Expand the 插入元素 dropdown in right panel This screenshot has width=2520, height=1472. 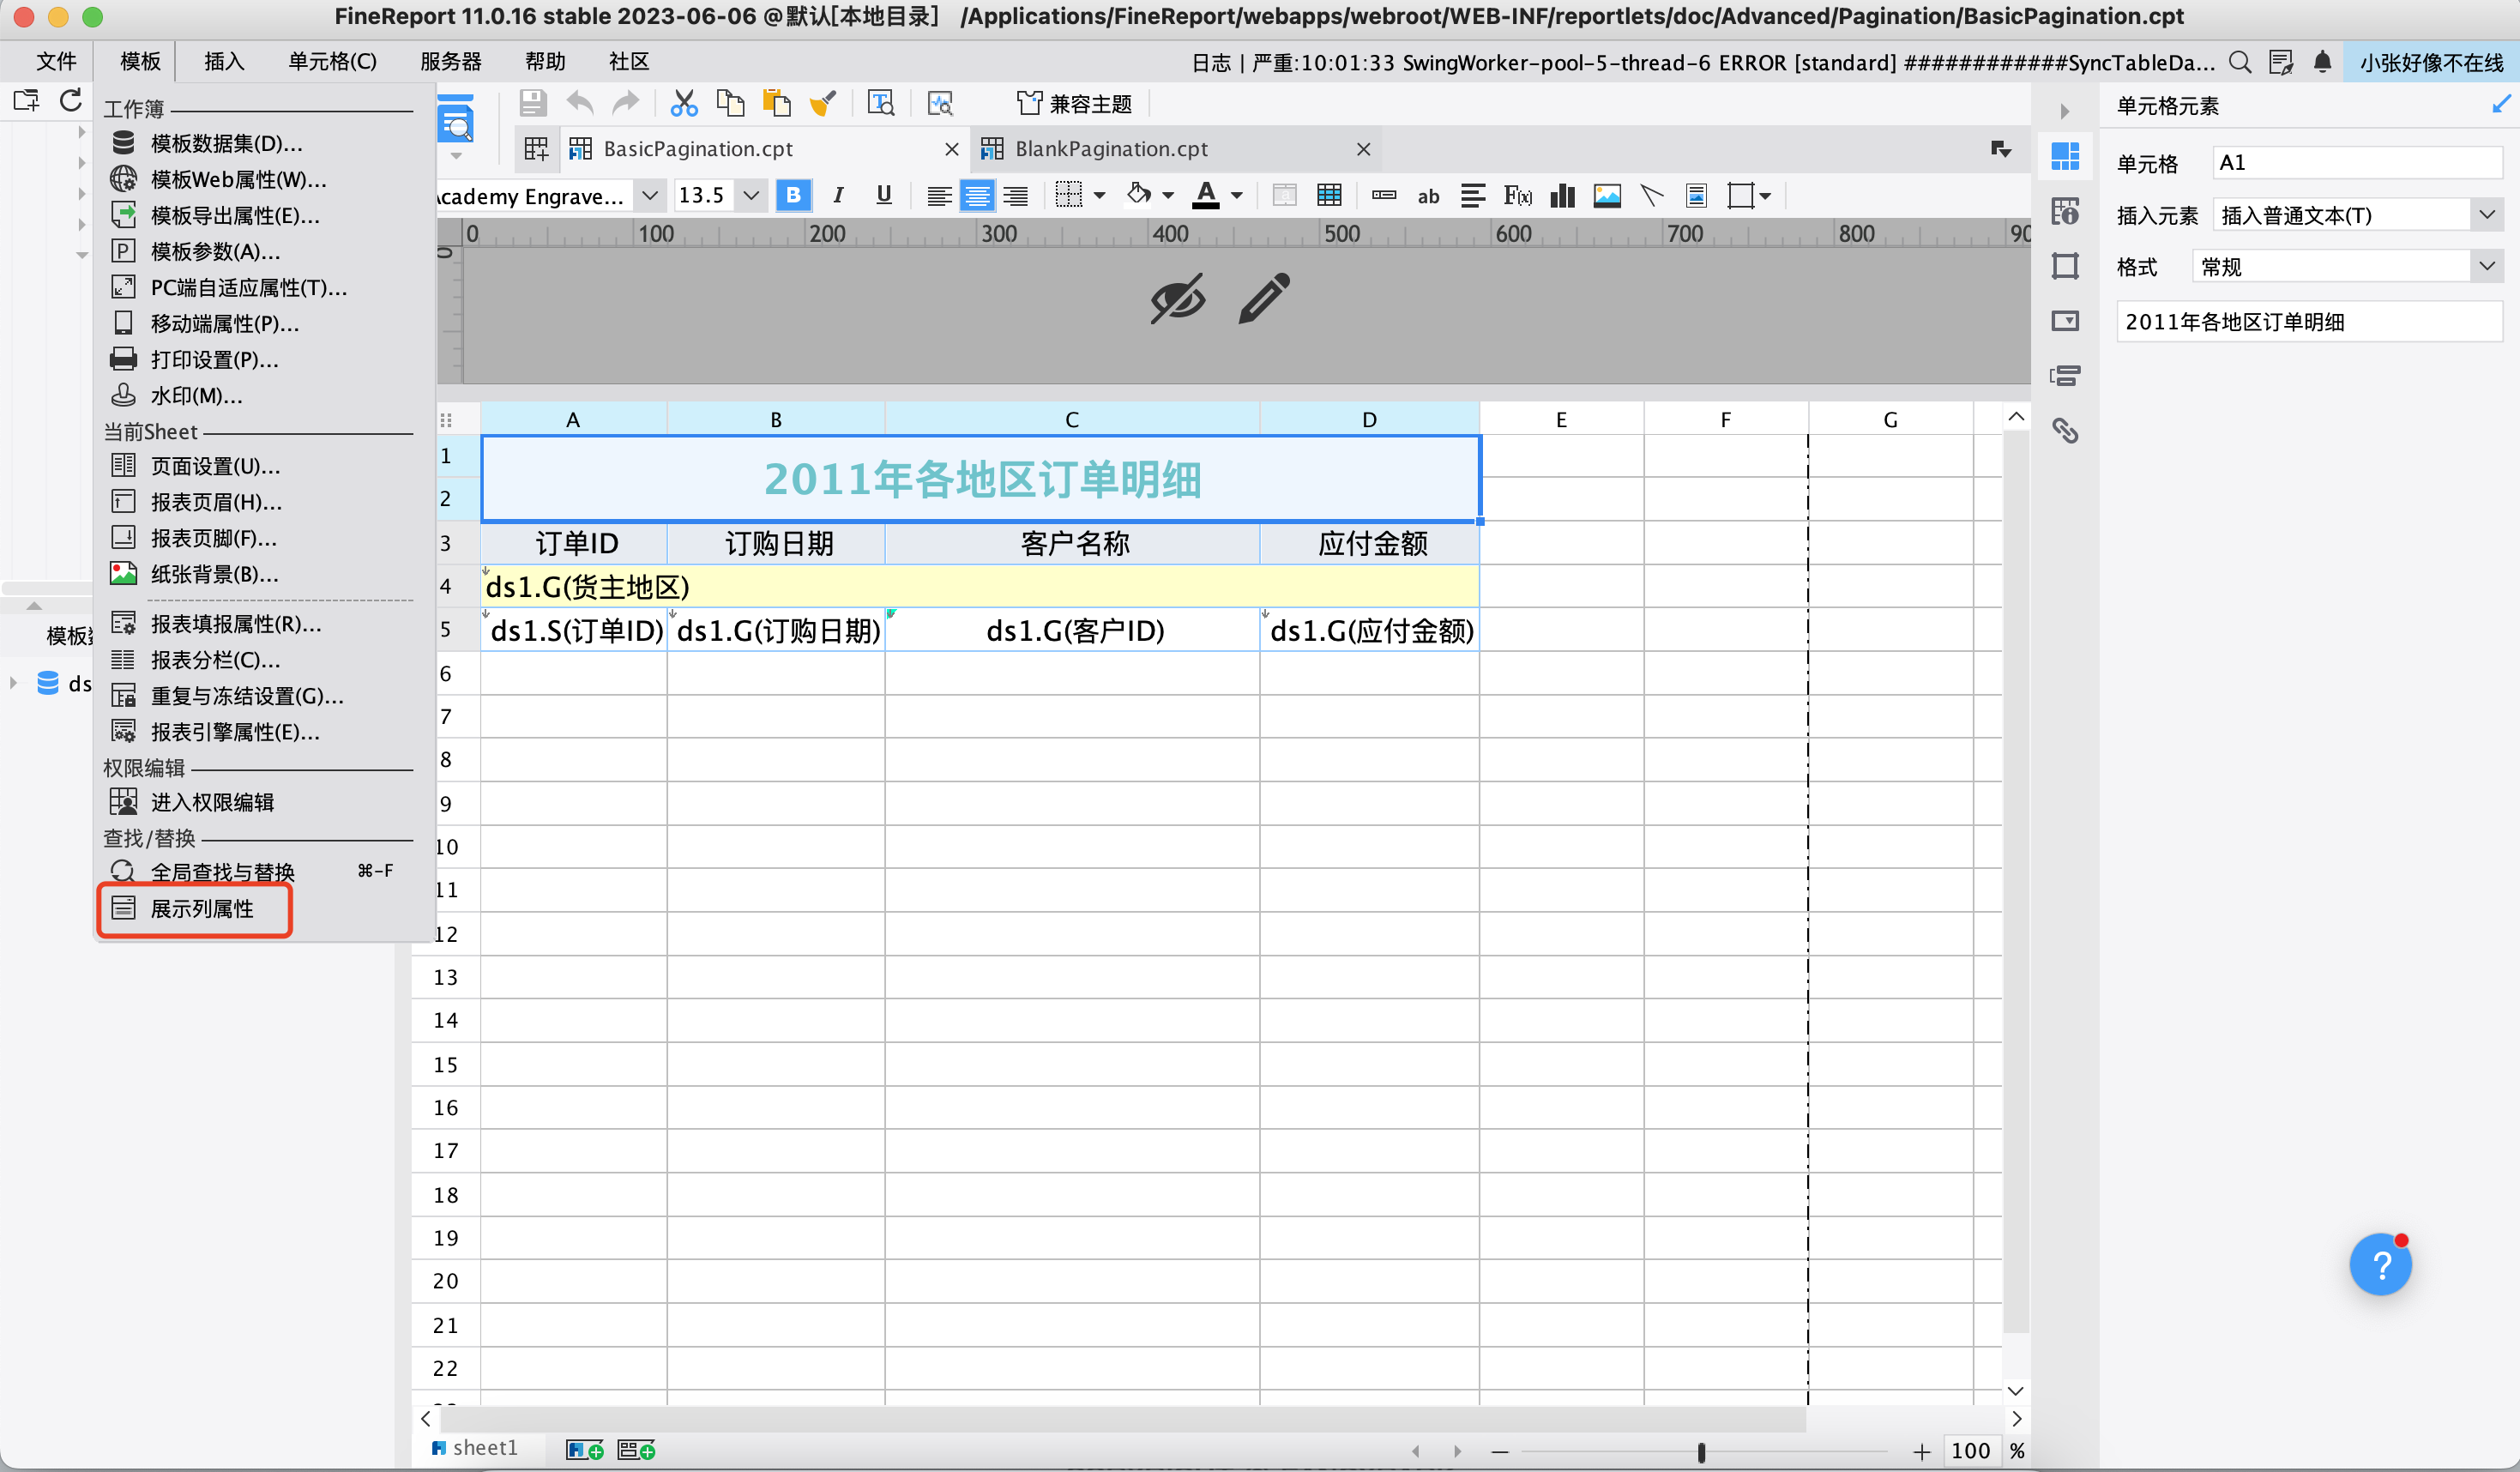(2486, 215)
